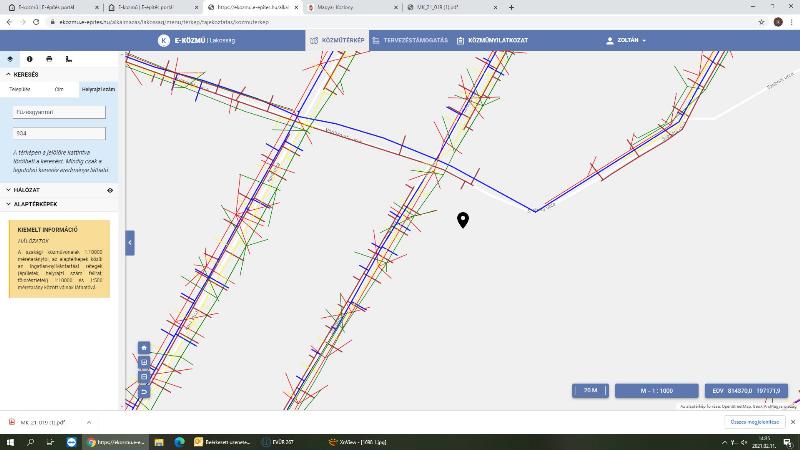This screenshot has height=450, width=800.
Task: Click the zoom-in map button
Action: point(144,362)
